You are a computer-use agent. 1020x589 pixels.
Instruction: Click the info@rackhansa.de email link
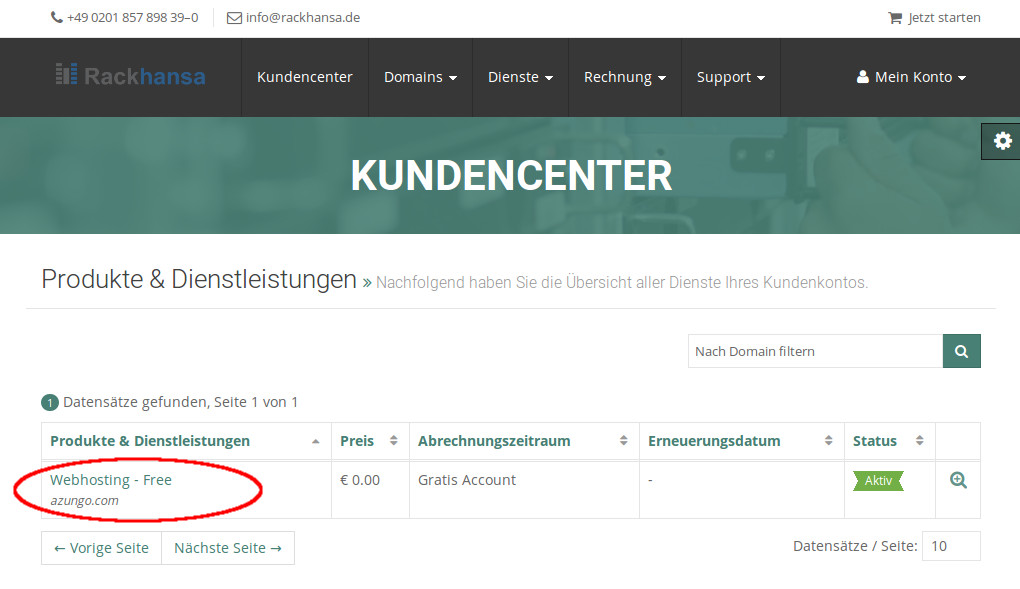(x=302, y=18)
